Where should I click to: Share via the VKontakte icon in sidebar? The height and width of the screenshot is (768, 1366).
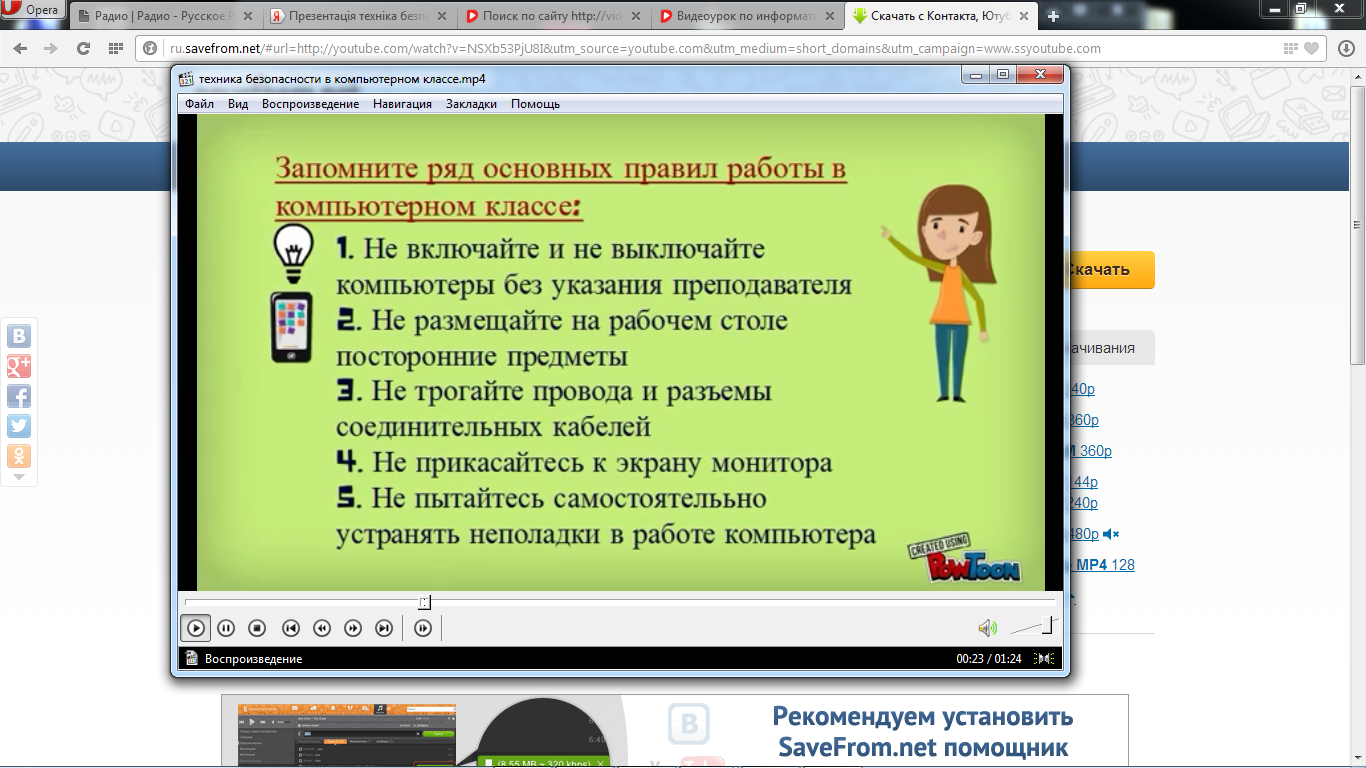tap(19, 336)
